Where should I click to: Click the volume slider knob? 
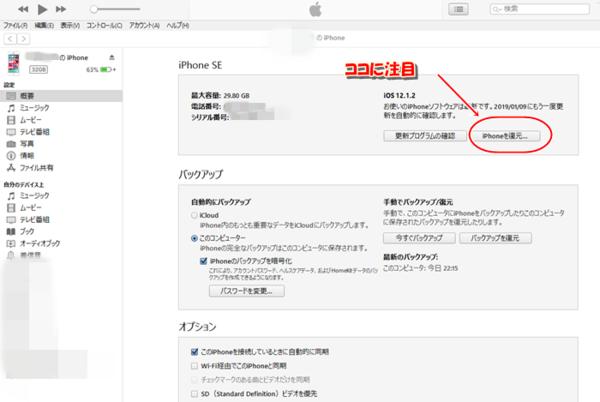click(94, 9)
